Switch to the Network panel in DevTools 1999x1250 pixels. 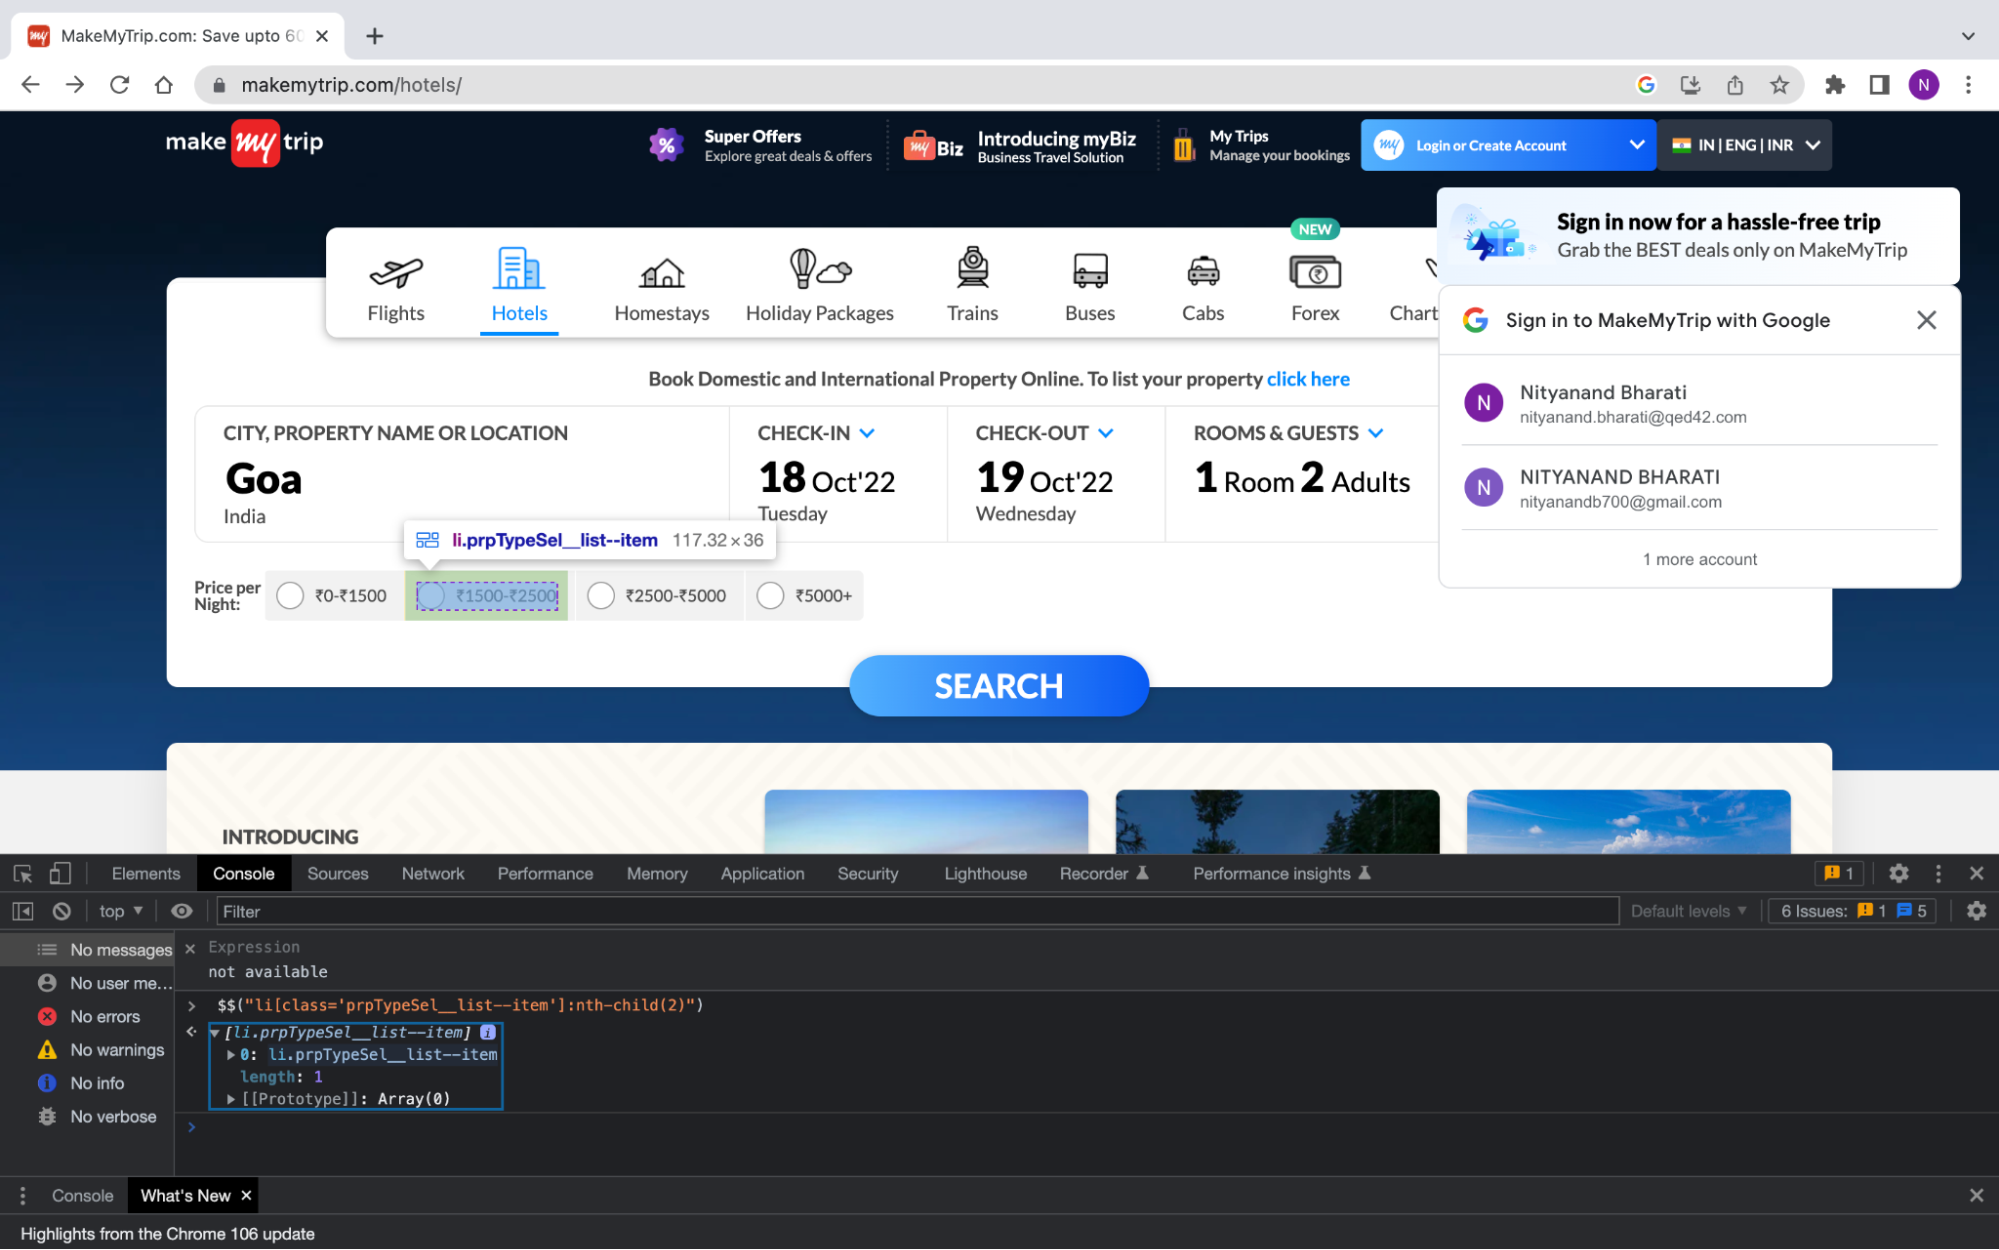432,873
